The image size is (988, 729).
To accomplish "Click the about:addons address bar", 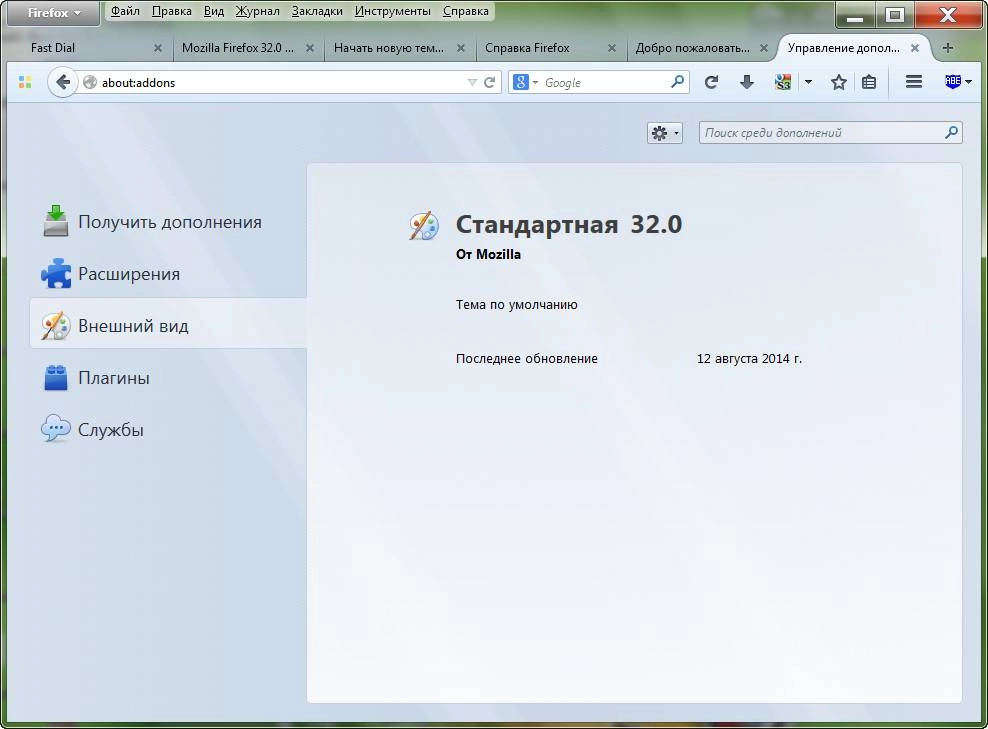I will coord(282,83).
